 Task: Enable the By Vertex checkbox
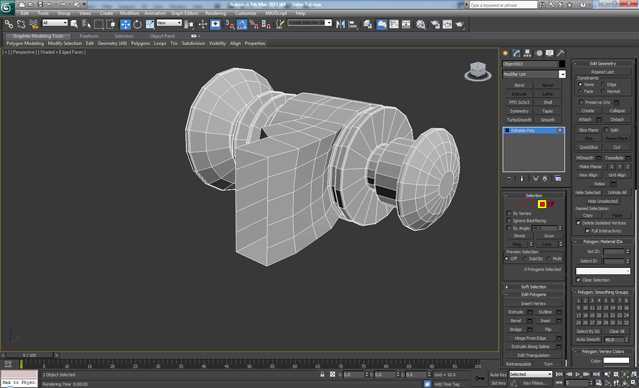tap(509, 213)
